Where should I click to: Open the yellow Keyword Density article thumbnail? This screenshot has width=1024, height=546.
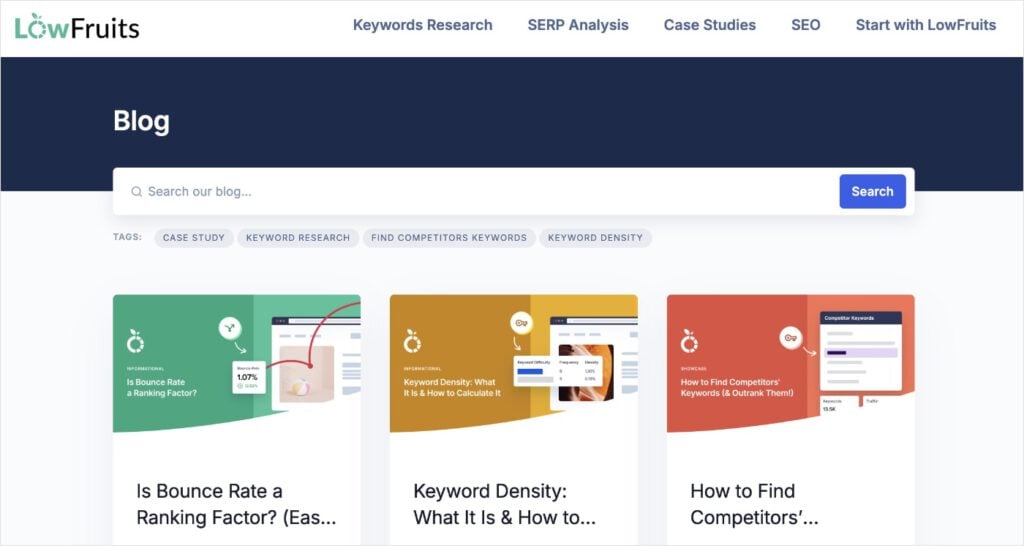513,363
